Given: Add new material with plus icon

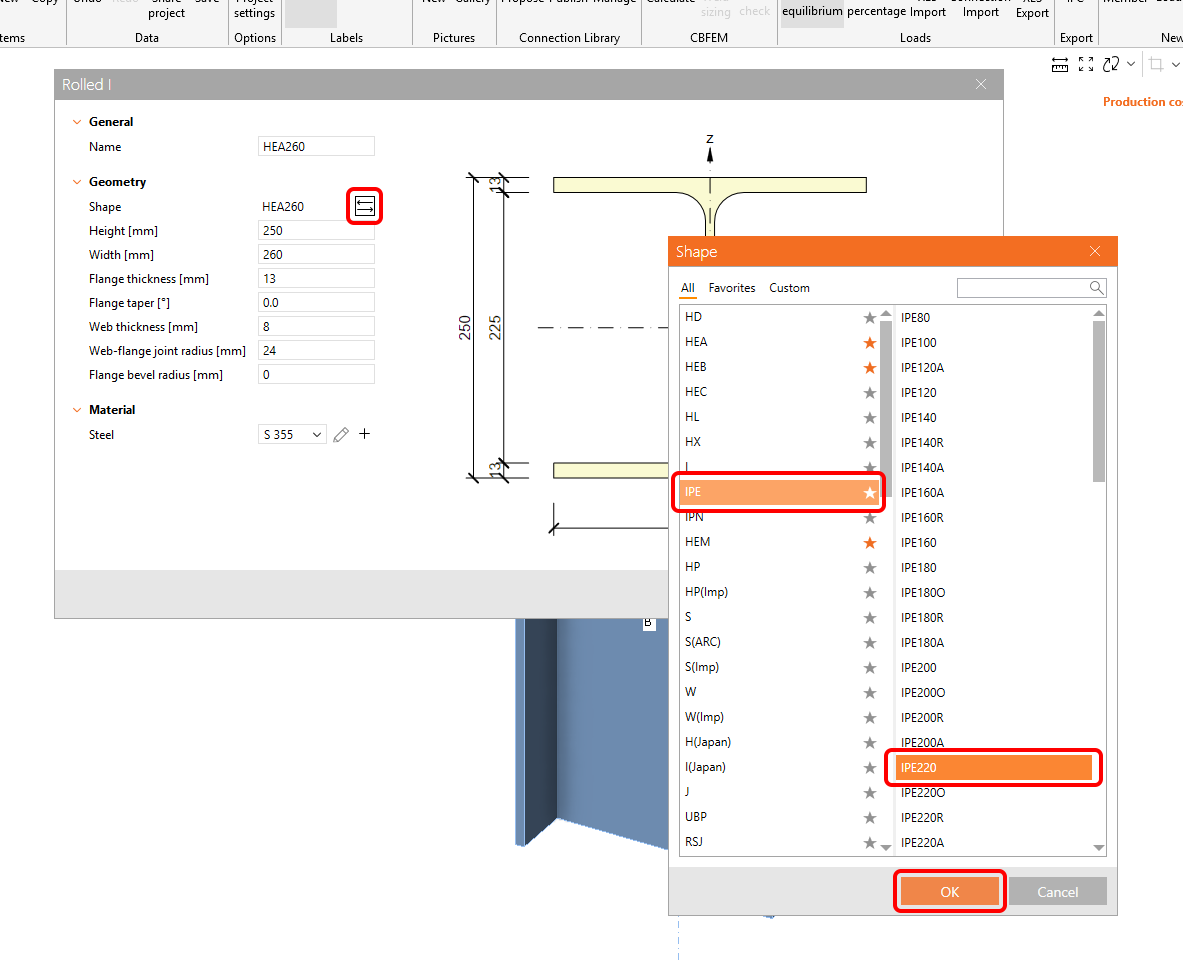Looking at the screenshot, I should [x=365, y=434].
